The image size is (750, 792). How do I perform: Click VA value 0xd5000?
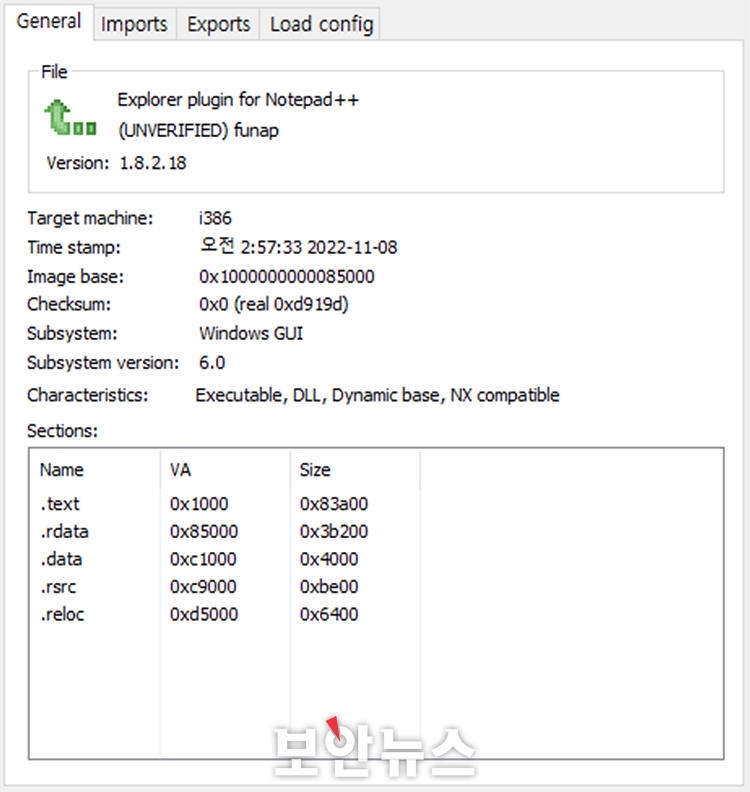pyautogui.click(x=204, y=614)
